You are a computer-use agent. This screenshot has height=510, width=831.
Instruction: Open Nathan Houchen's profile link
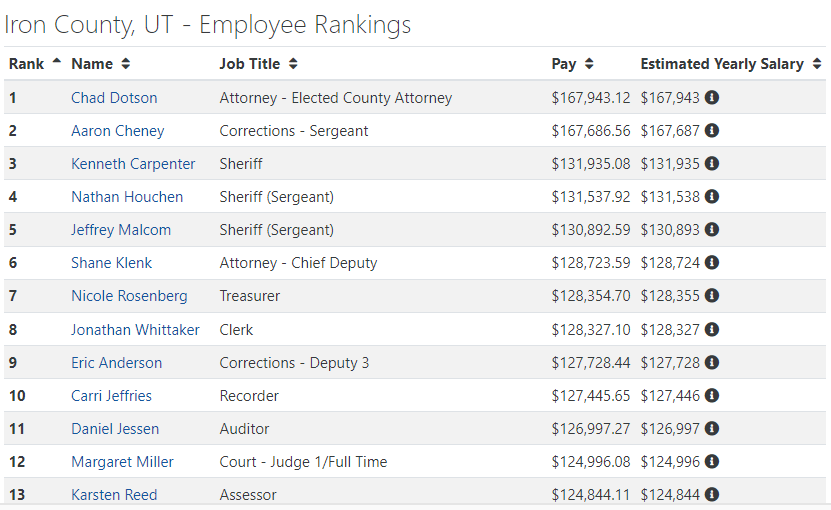tap(127, 197)
